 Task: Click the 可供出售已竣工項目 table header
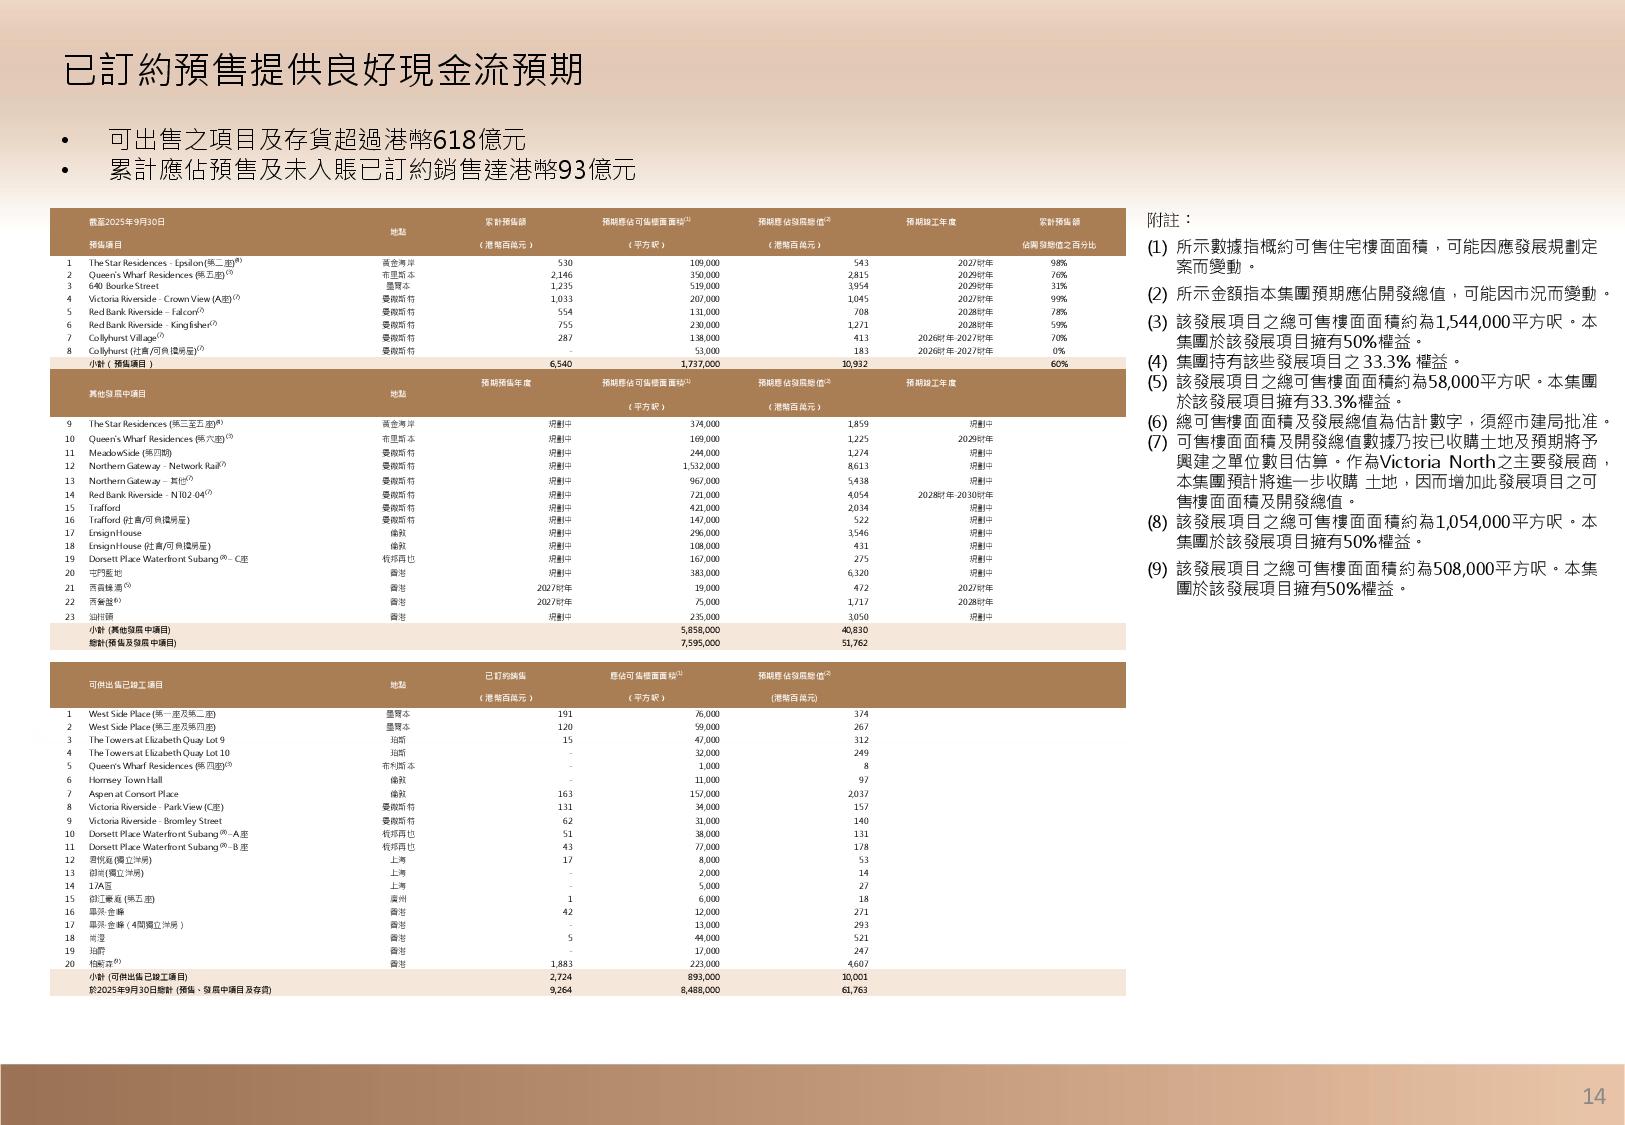(126, 685)
